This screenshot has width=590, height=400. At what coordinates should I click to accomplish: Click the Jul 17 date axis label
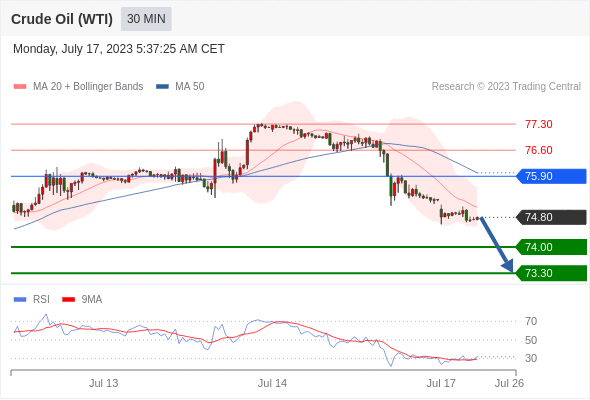point(441,383)
